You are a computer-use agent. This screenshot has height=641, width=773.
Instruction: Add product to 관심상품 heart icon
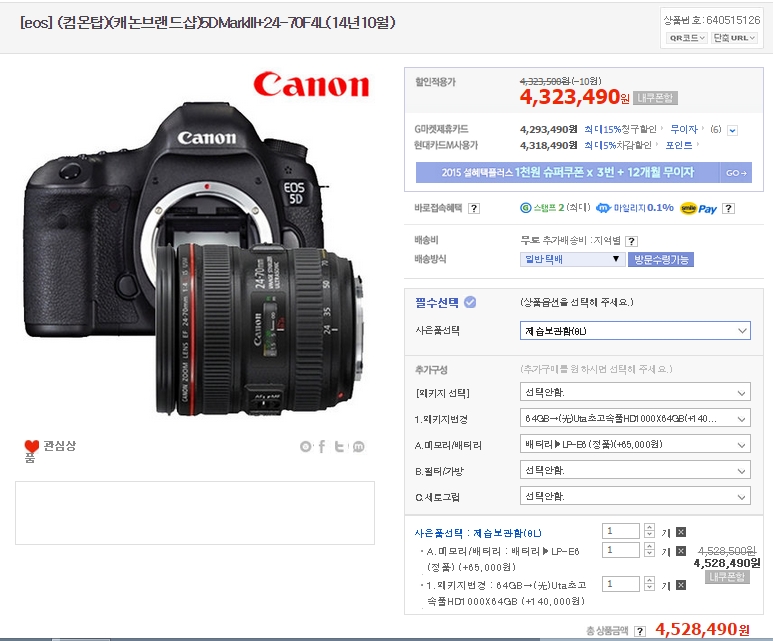[x=32, y=446]
